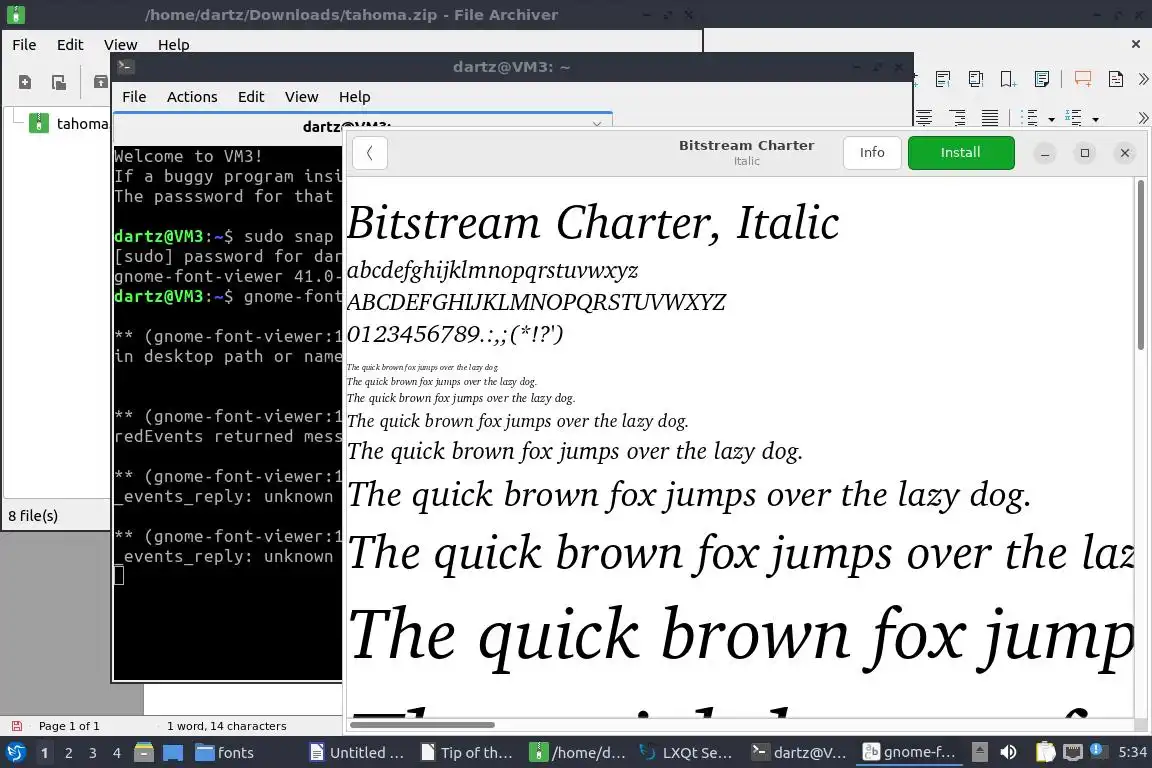Switch to desktop 2 on the pager

point(69,753)
